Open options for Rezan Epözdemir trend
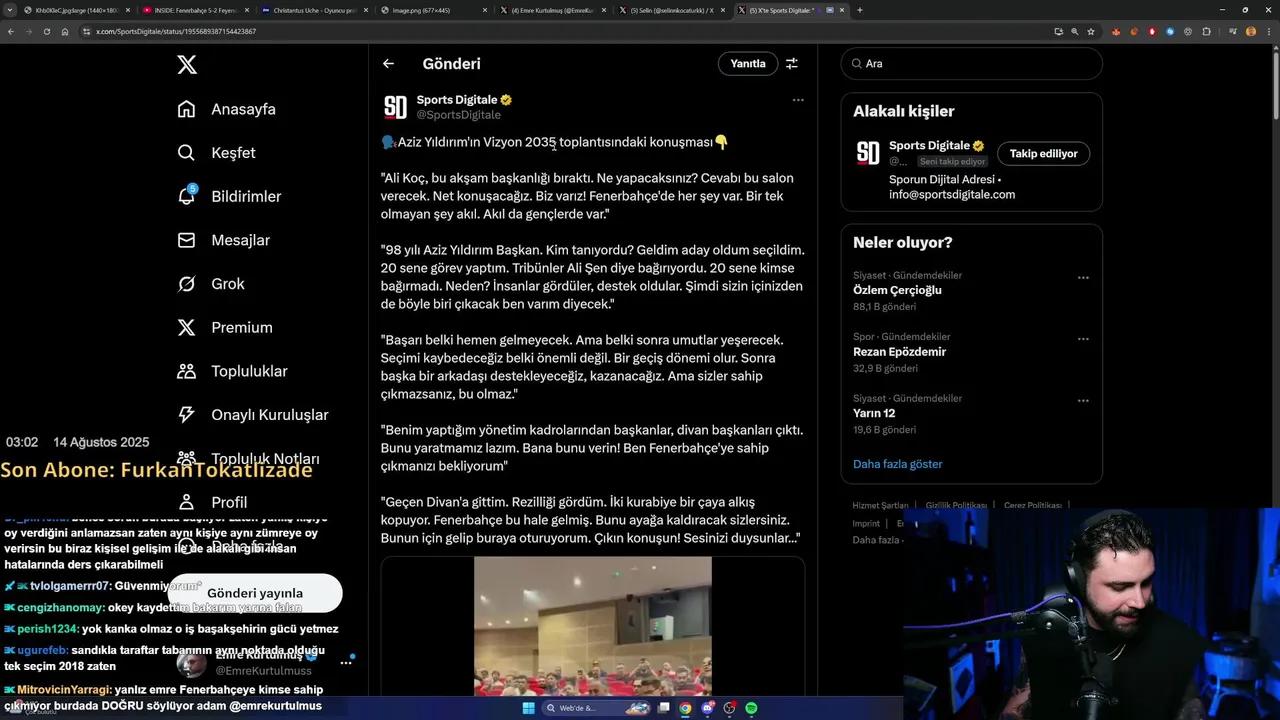 [1083, 339]
